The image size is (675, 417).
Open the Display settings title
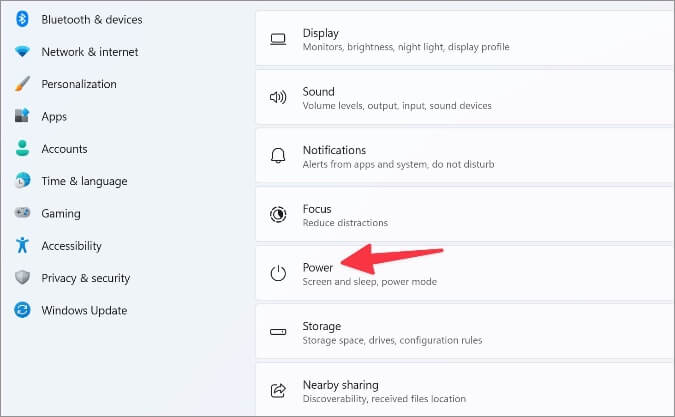(x=321, y=33)
